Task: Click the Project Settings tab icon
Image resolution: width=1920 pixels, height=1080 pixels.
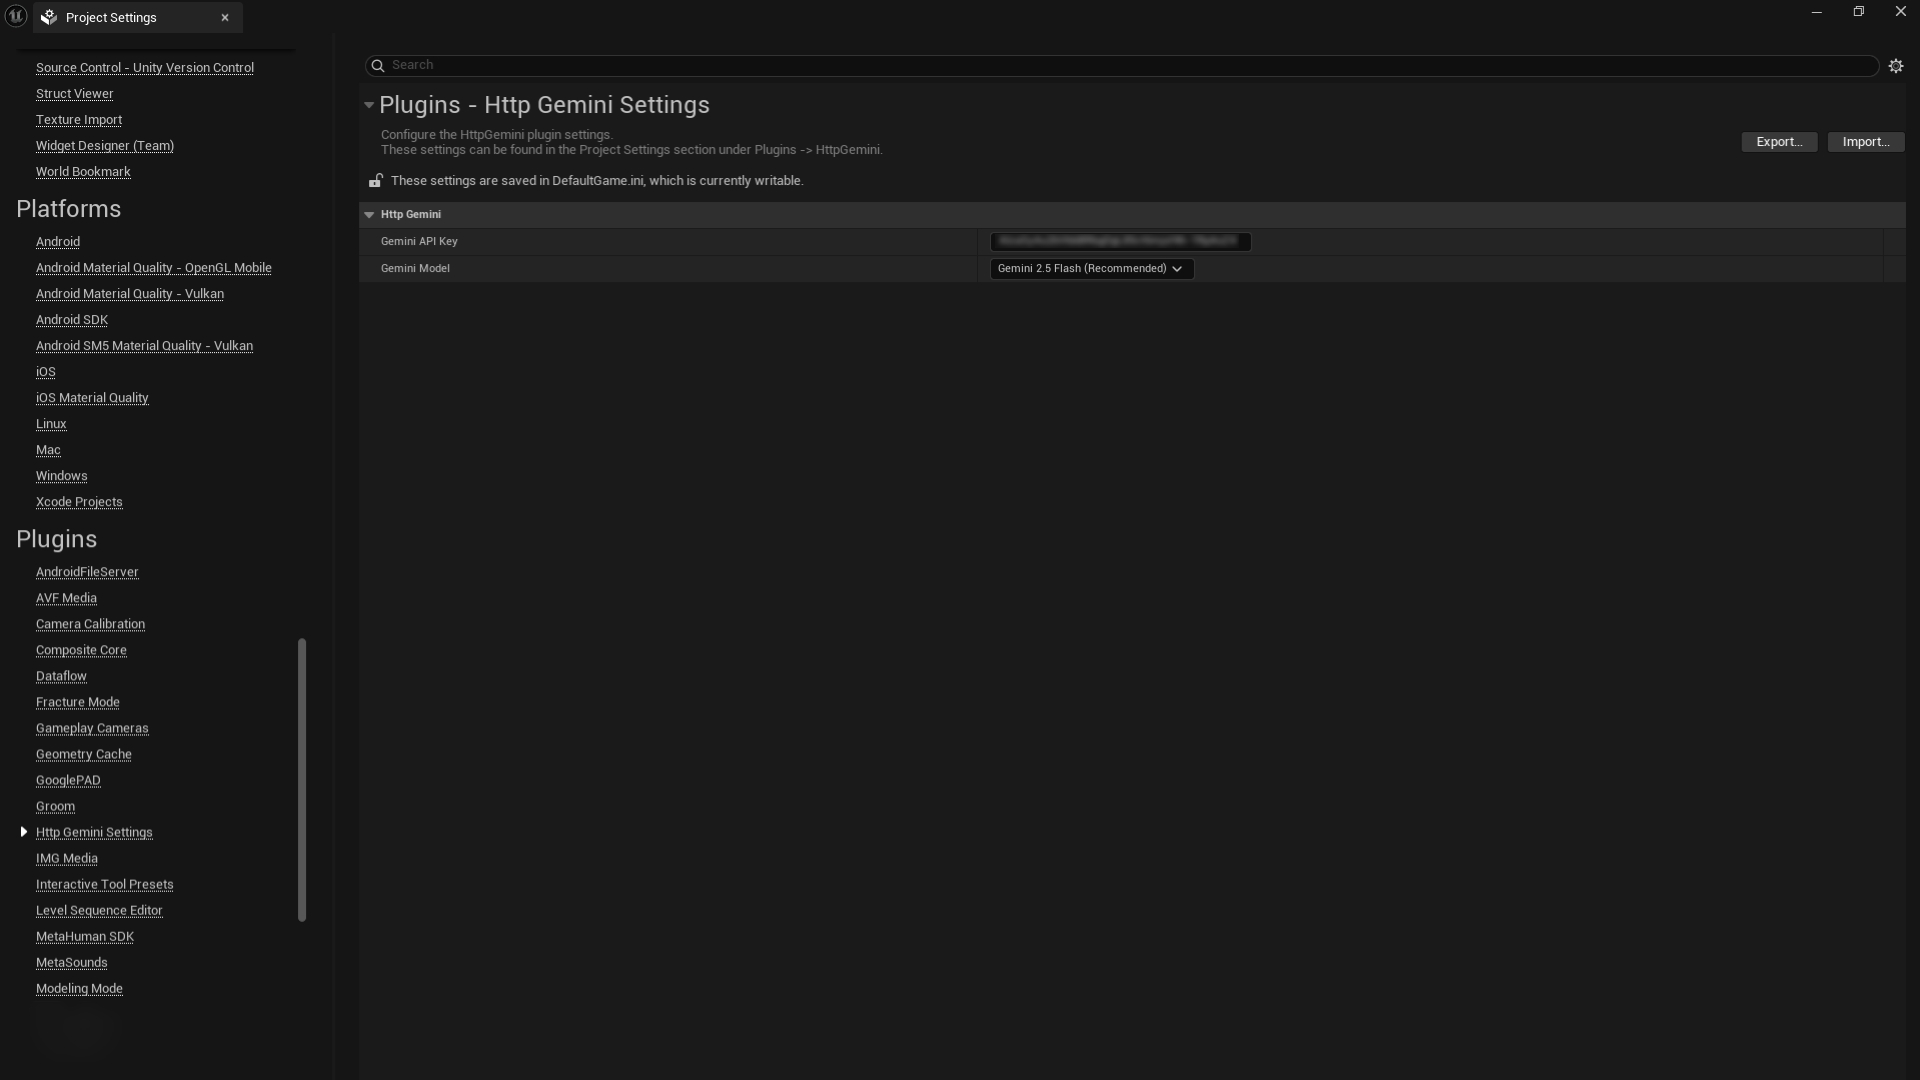Action: pos(49,17)
